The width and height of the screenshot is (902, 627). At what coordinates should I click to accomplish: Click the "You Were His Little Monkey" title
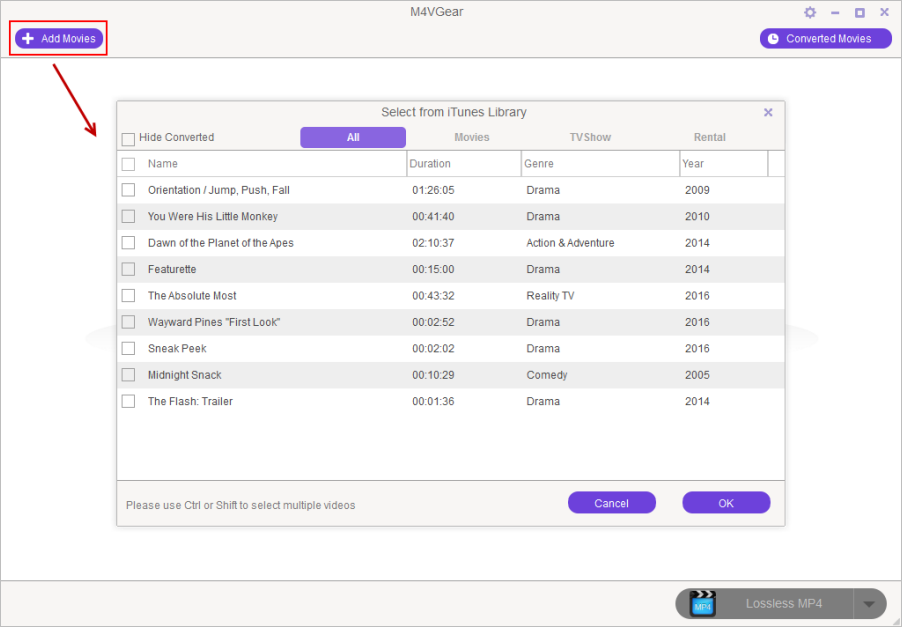tap(212, 216)
